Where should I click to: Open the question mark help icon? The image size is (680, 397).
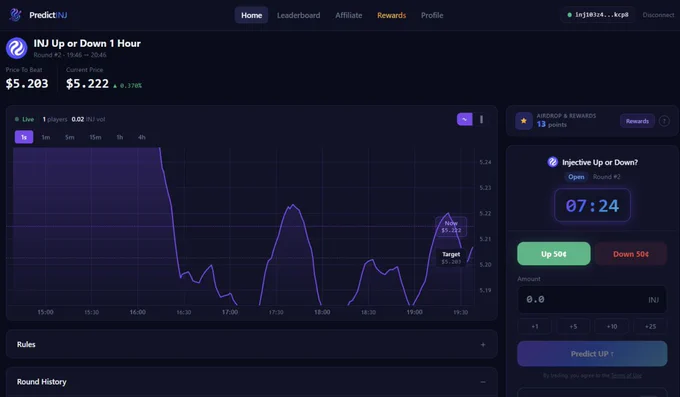click(x=664, y=121)
